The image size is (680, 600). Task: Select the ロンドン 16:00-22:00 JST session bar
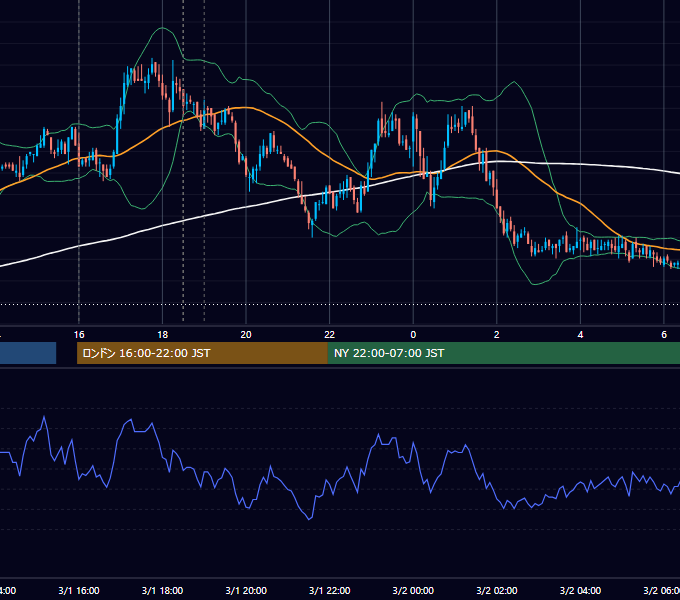pos(202,353)
